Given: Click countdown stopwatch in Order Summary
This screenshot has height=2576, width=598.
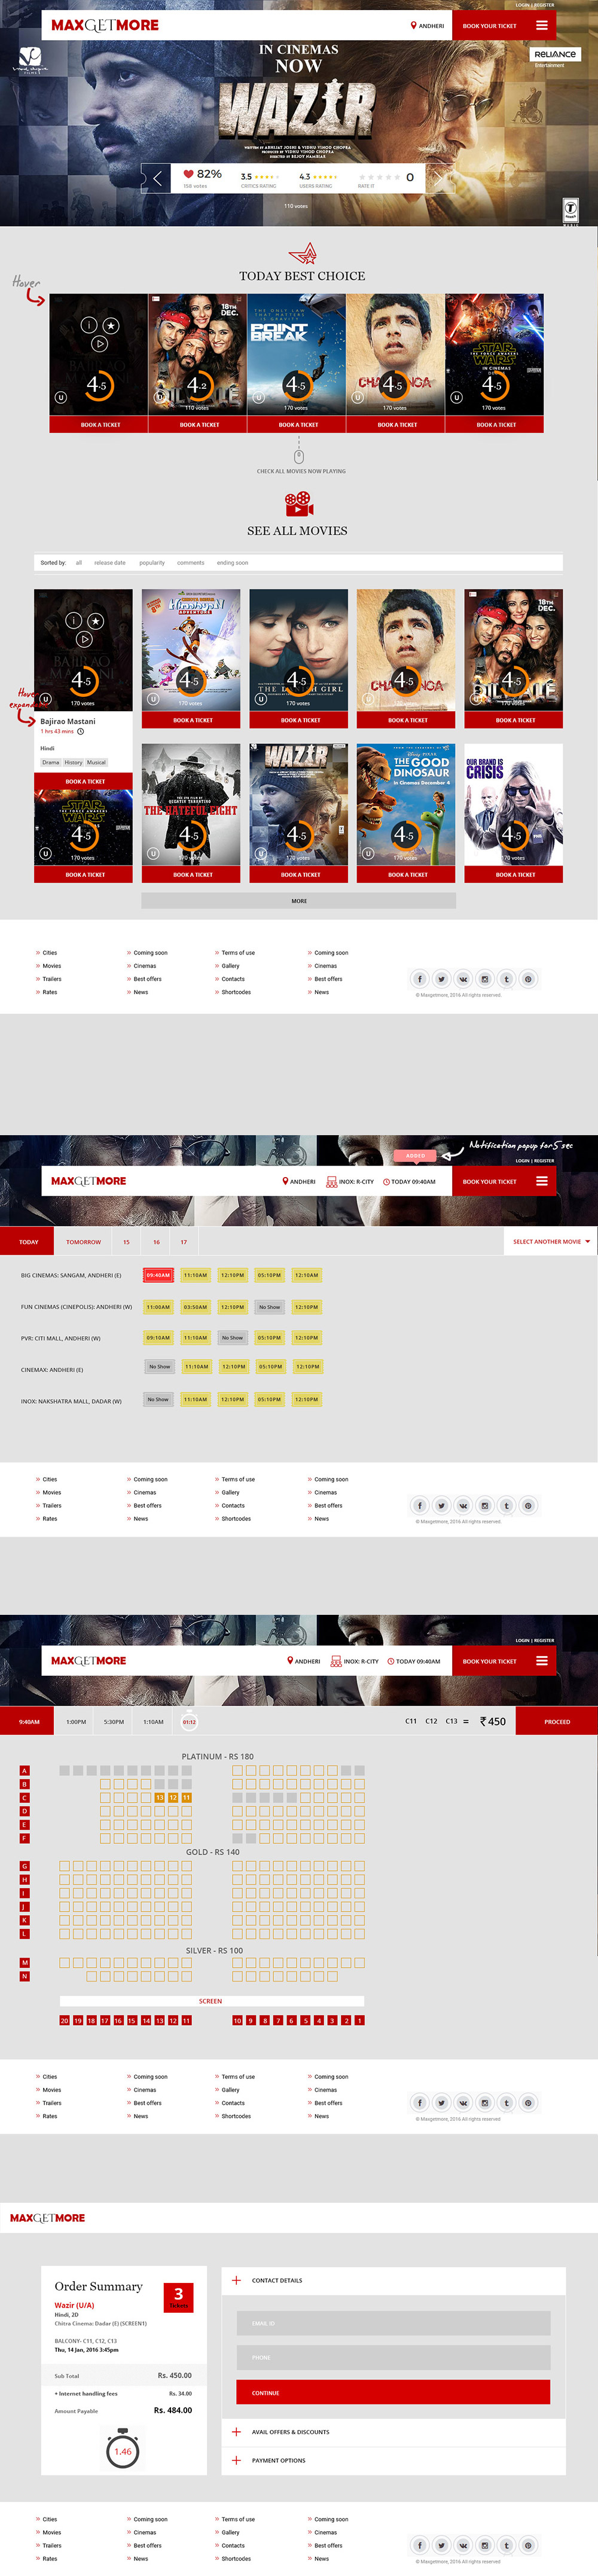Looking at the screenshot, I should tap(122, 2450).
